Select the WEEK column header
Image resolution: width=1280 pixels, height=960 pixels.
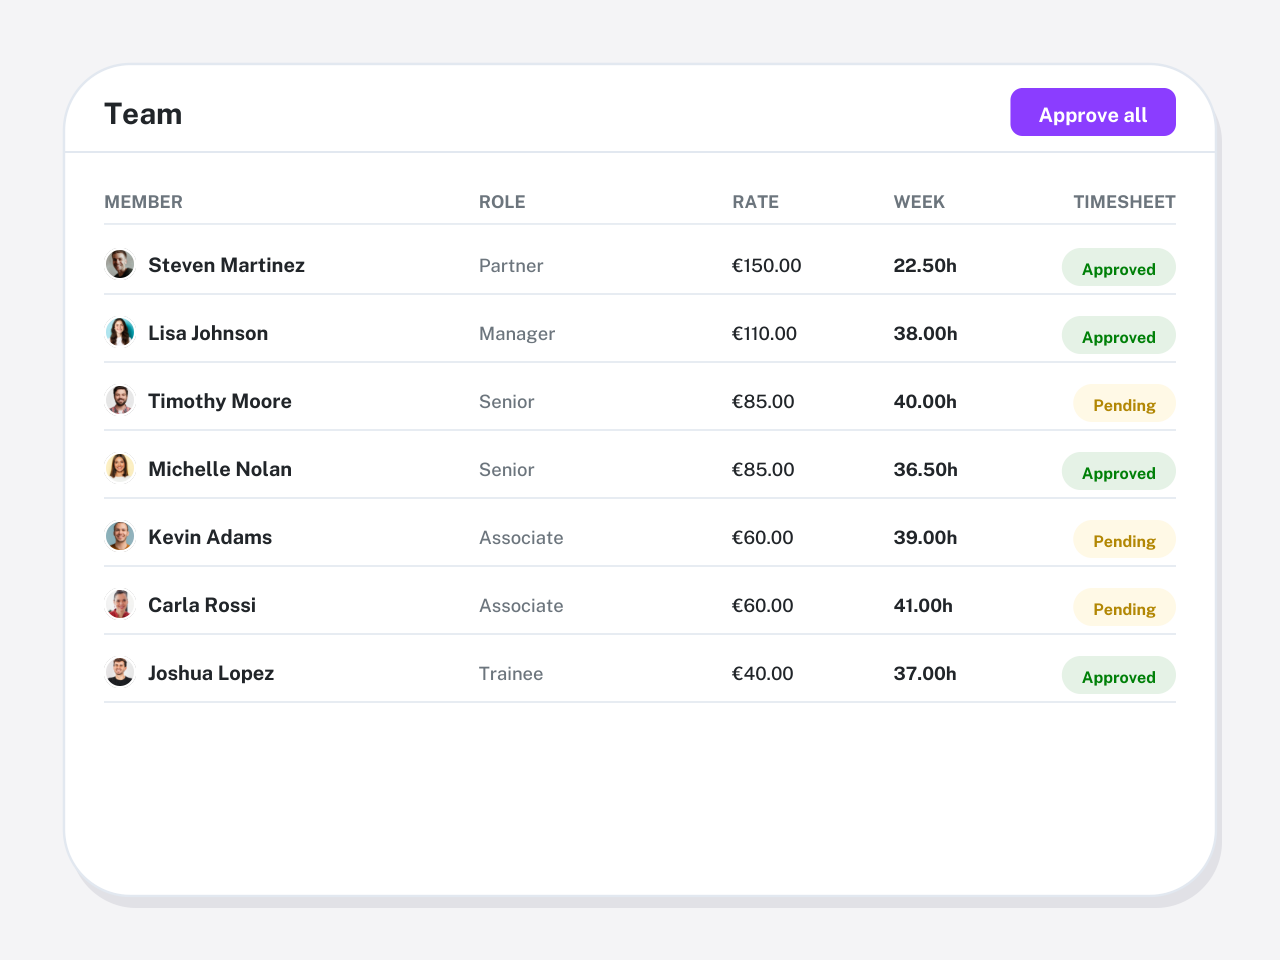(x=919, y=202)
